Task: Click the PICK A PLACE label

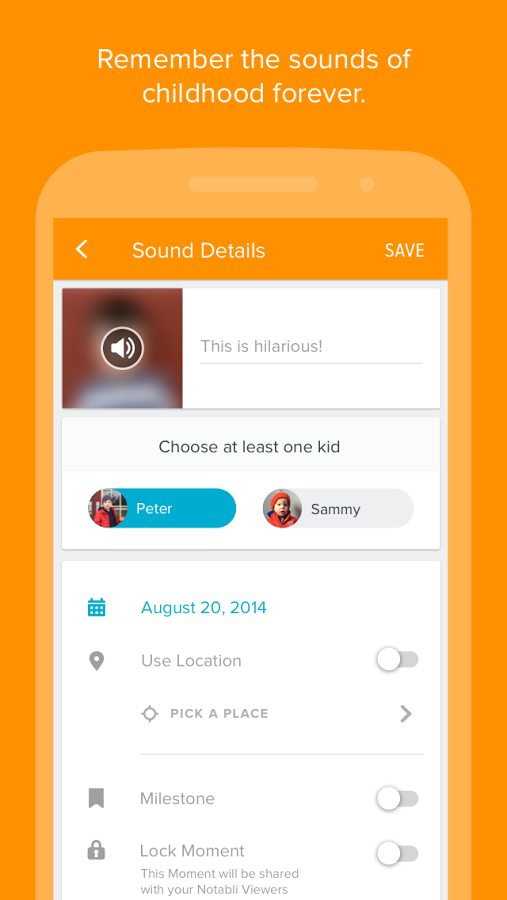Action: coord(219,713)
